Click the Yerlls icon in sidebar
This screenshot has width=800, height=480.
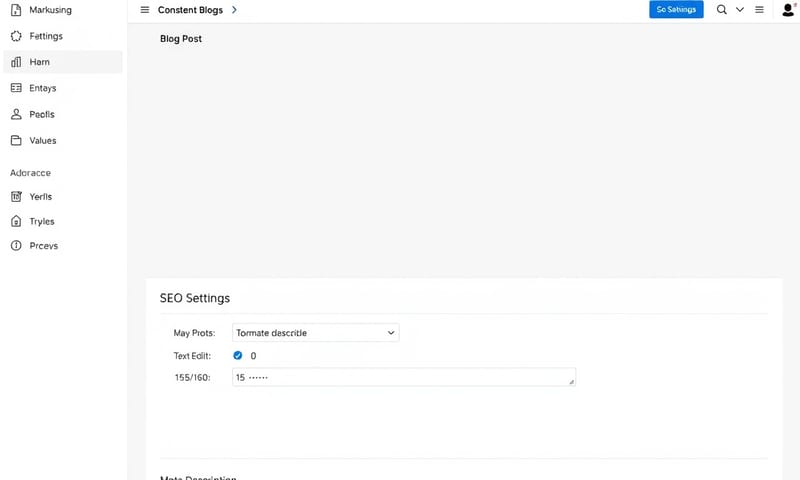(15, 196)
